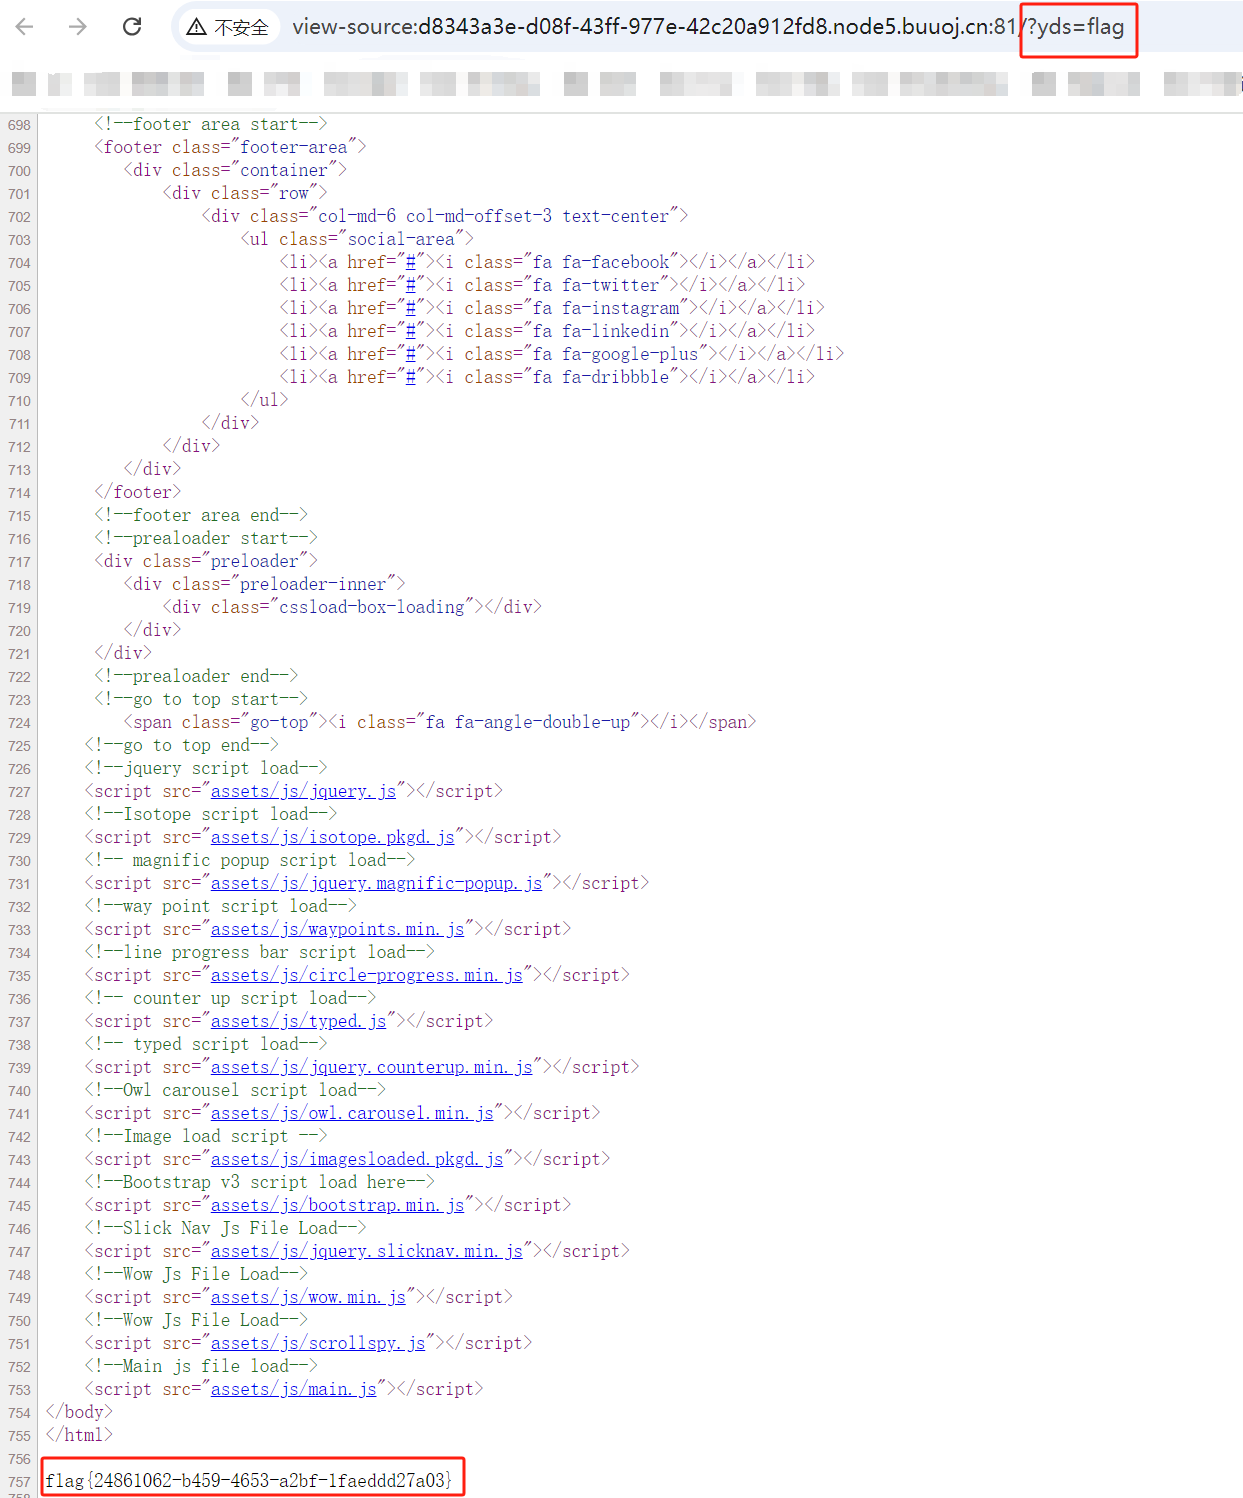Open the isotope.pkgd.js script link

click(x=332, y=837)
